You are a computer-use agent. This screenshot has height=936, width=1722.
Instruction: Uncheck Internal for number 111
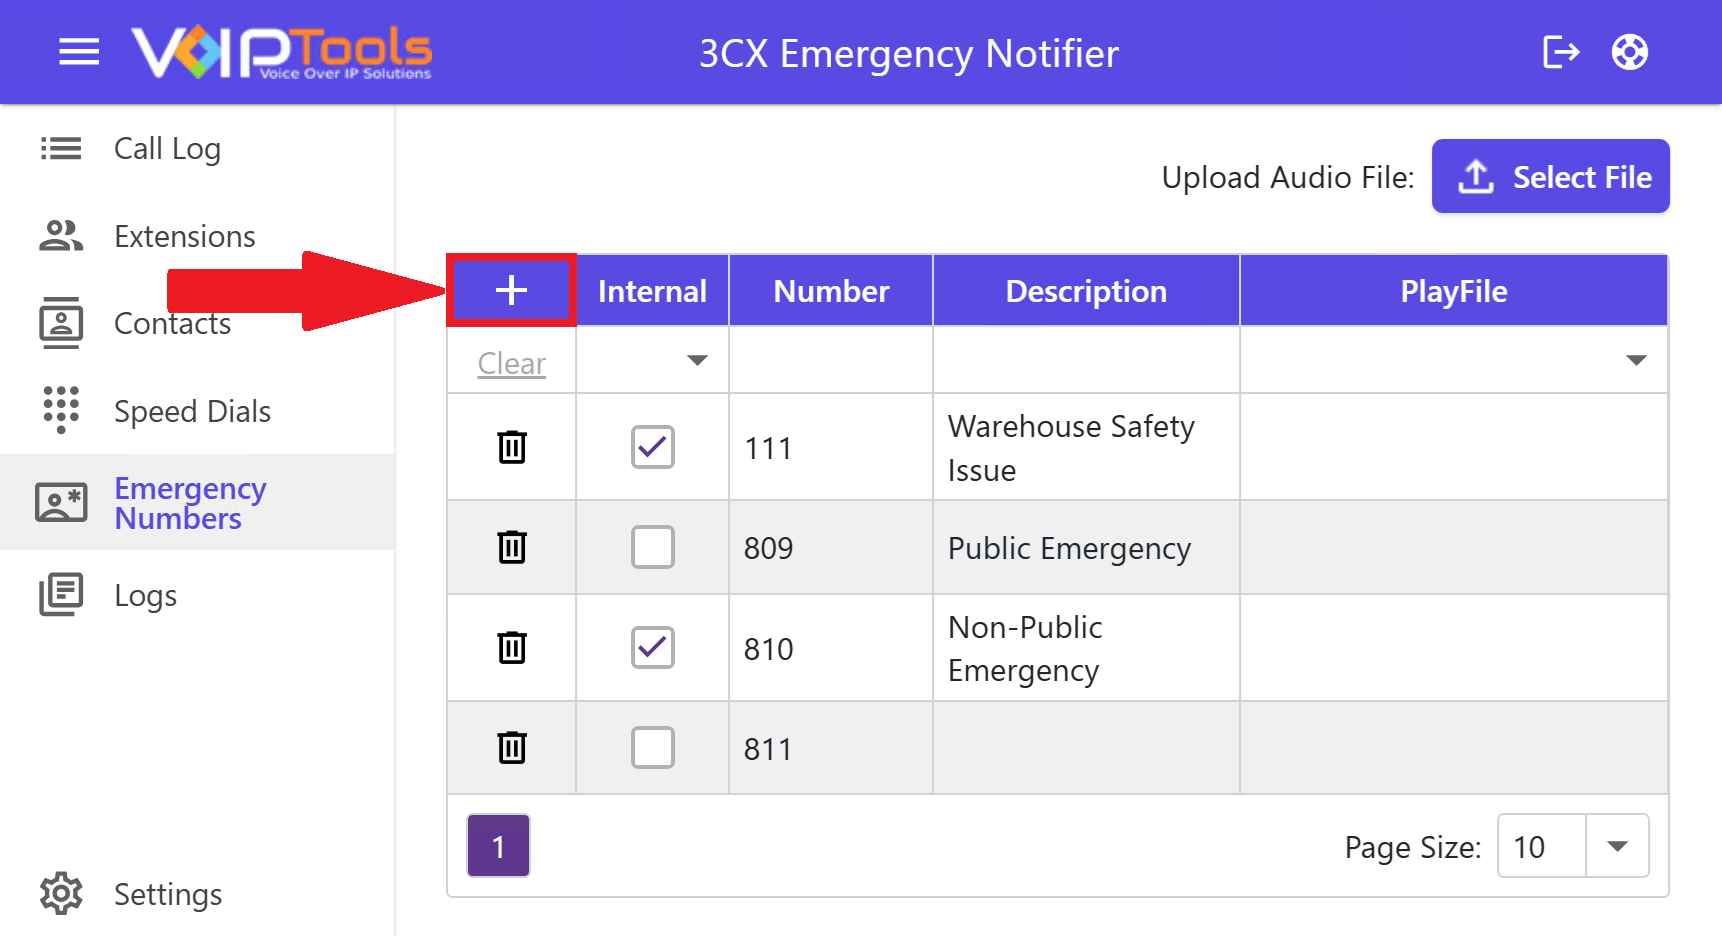tap(653, 447)
